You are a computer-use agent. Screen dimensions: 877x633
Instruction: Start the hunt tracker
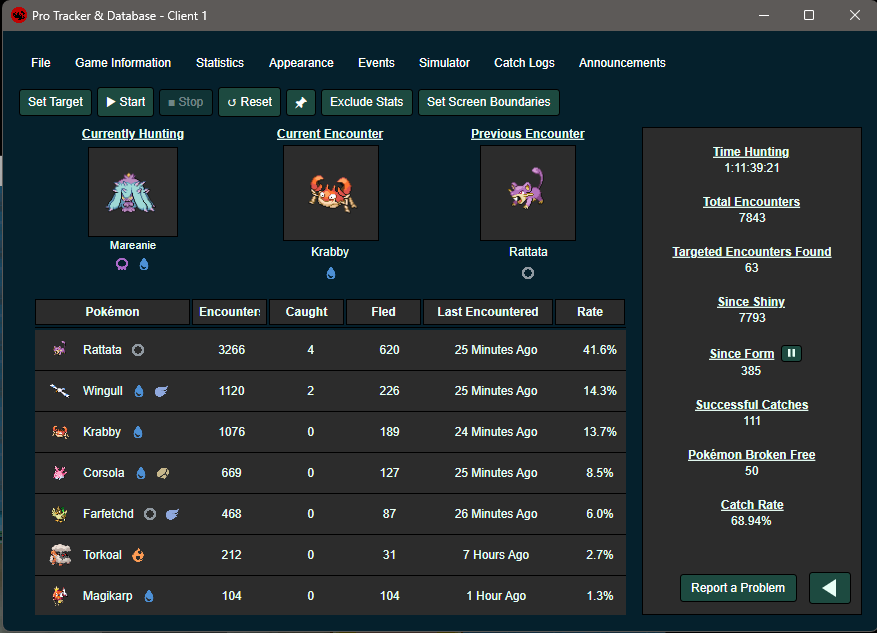click(125, 102)
